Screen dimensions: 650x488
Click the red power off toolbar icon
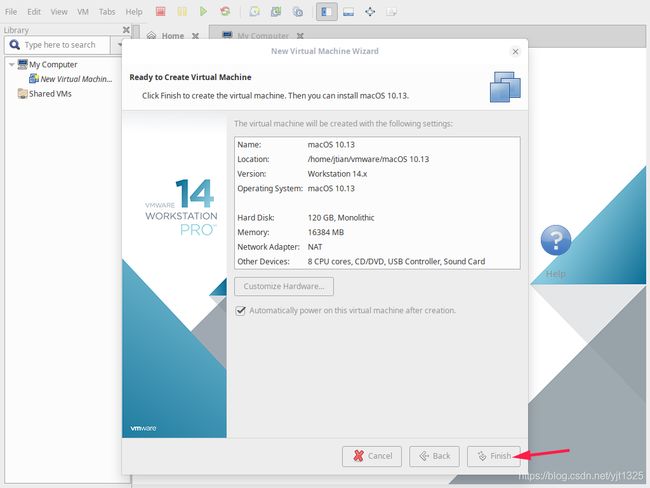click(160, 12)
